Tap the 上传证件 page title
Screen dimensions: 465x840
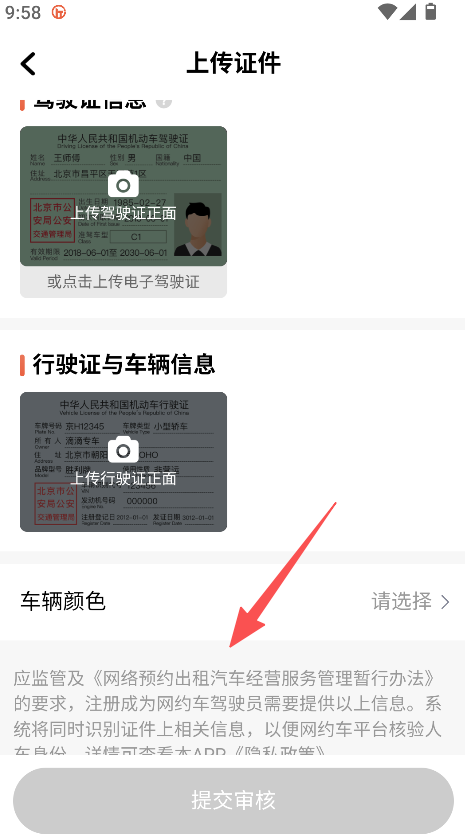click(234, 63)
